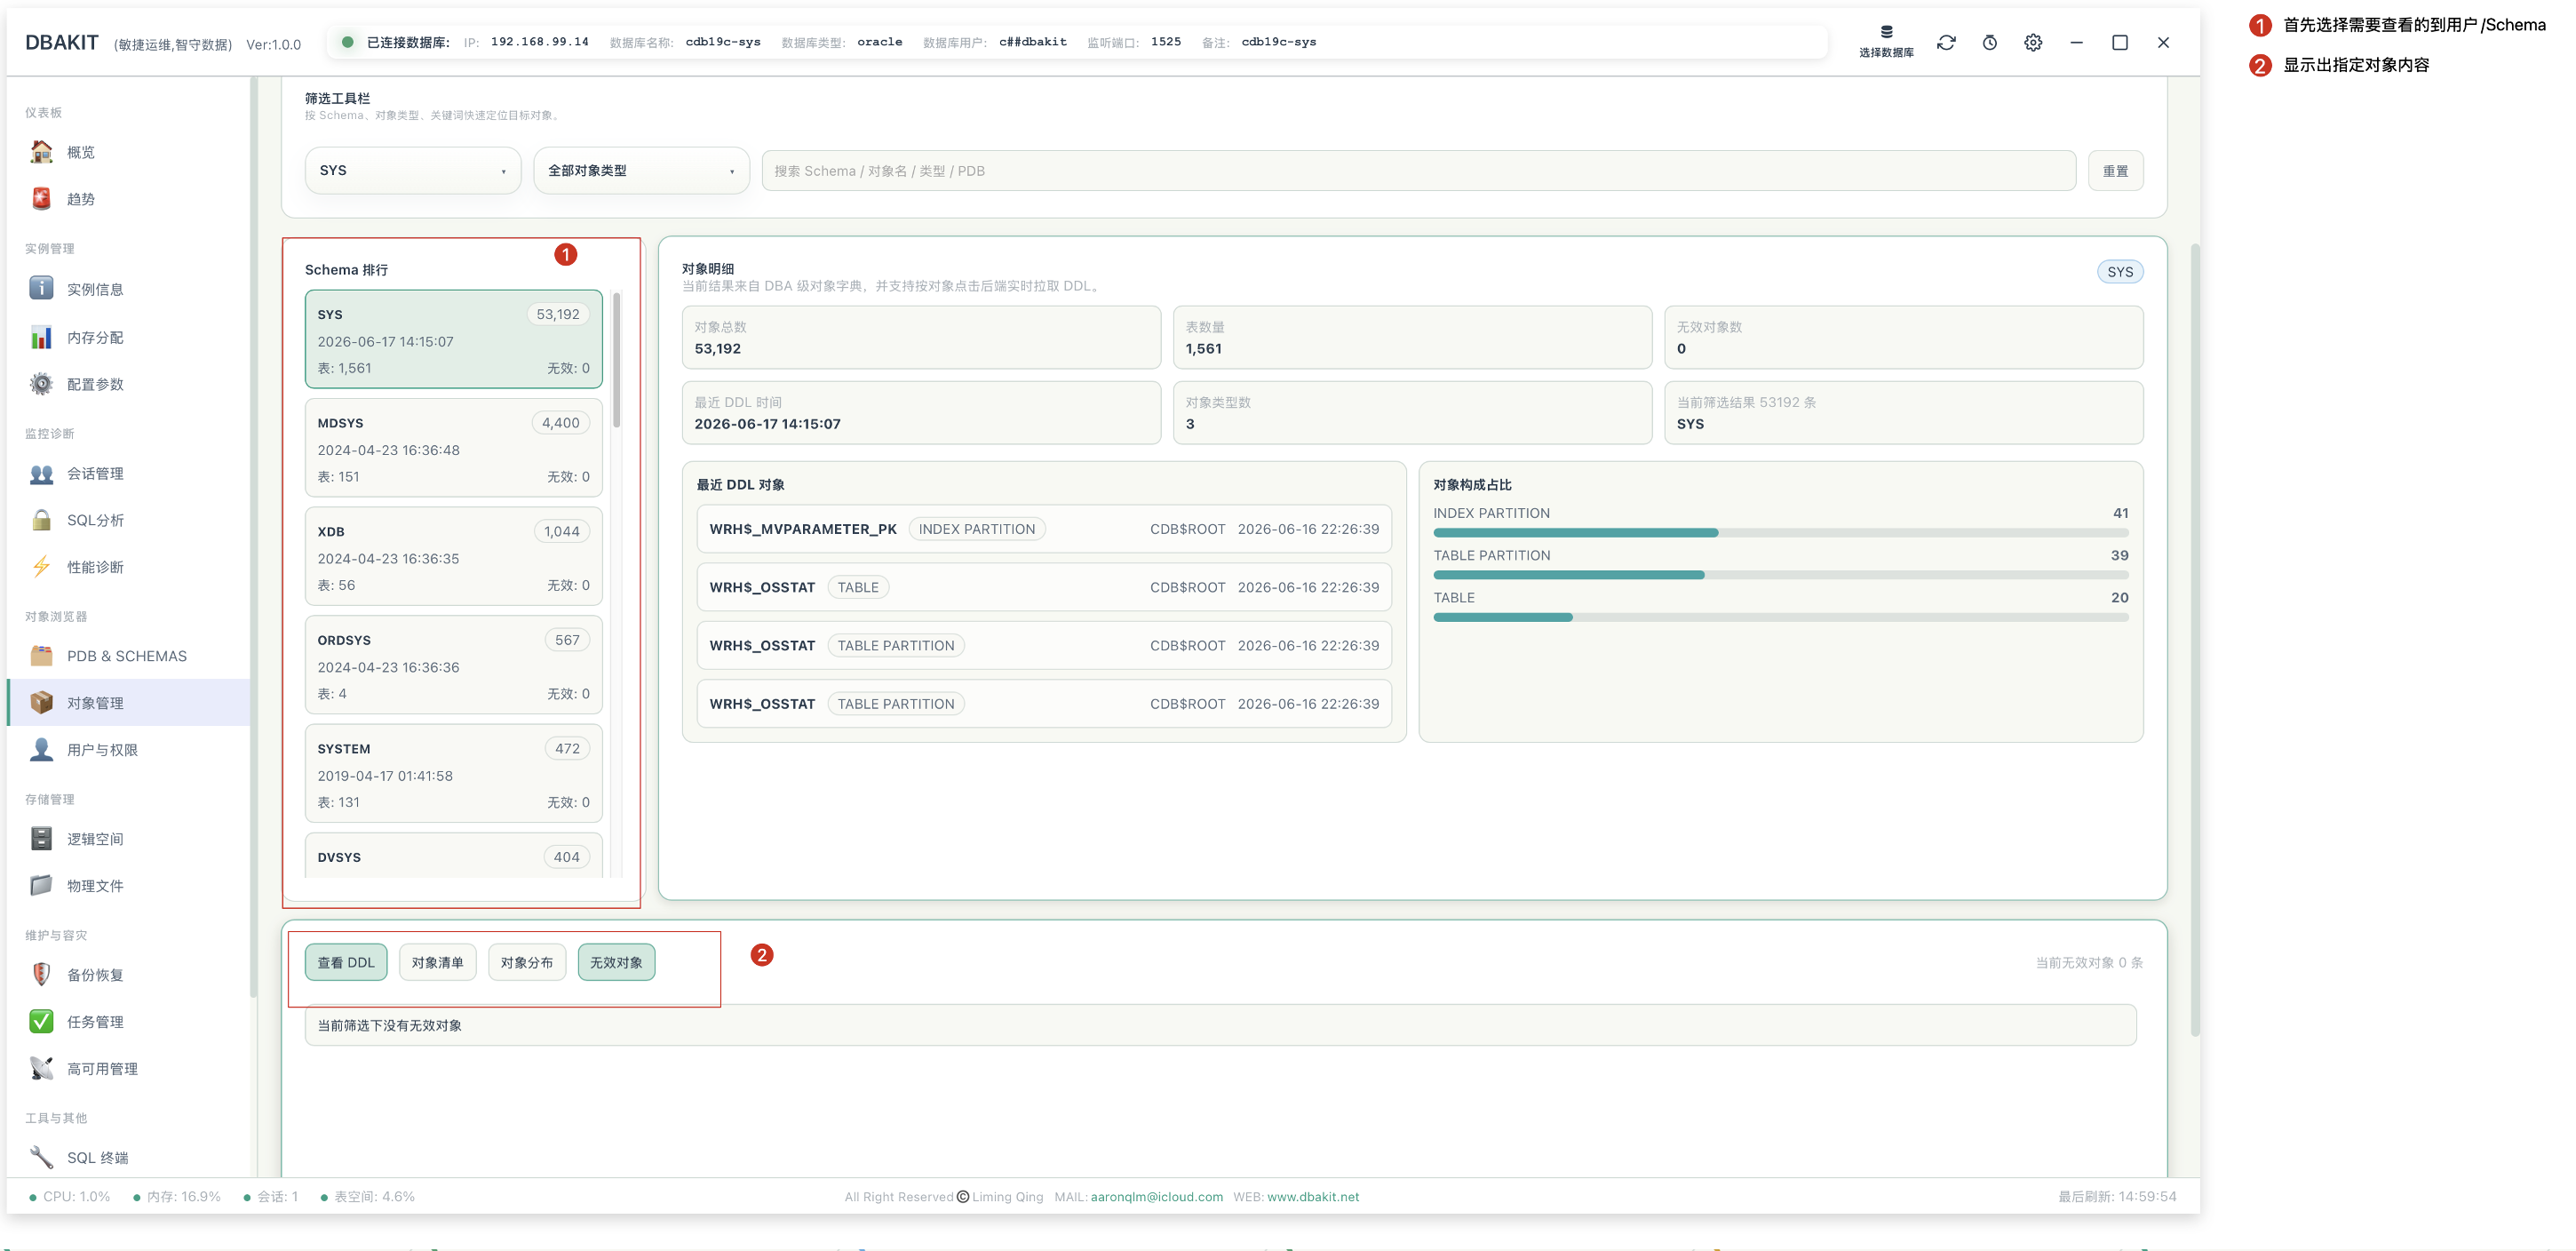Select the XDB schema card
The height and width of the screenshot is (1251, 2576).
pos(454,557)
